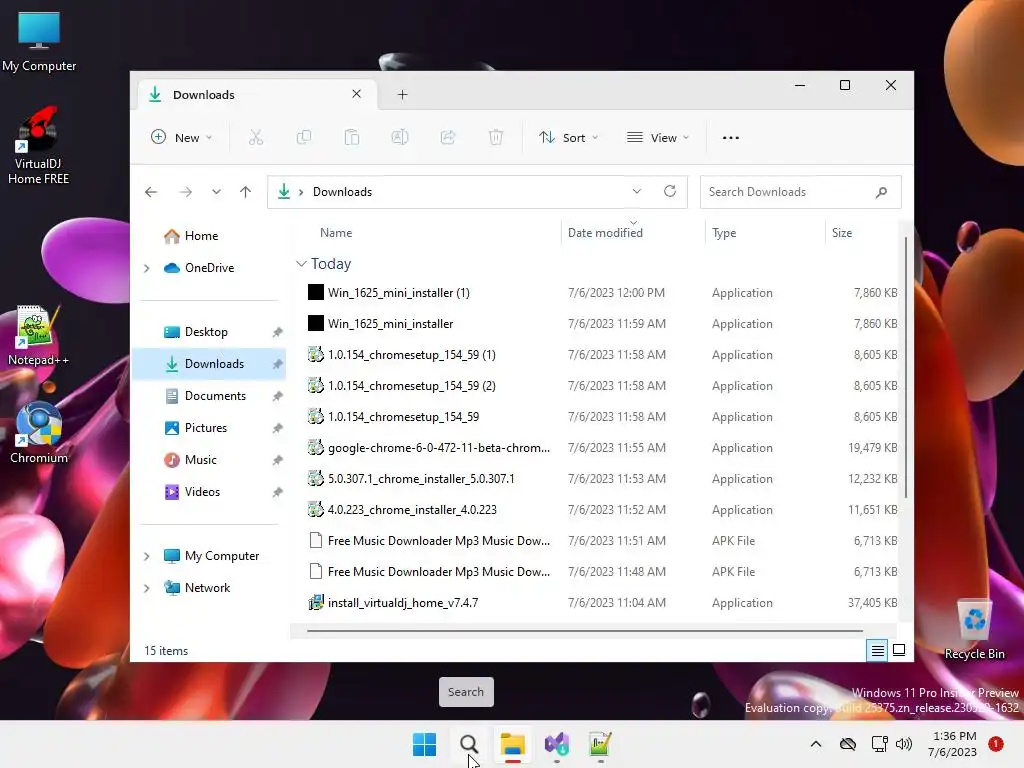1024x768 pixels.
Task: Click the taskbar Search magnifier
Action: point(469,744)
